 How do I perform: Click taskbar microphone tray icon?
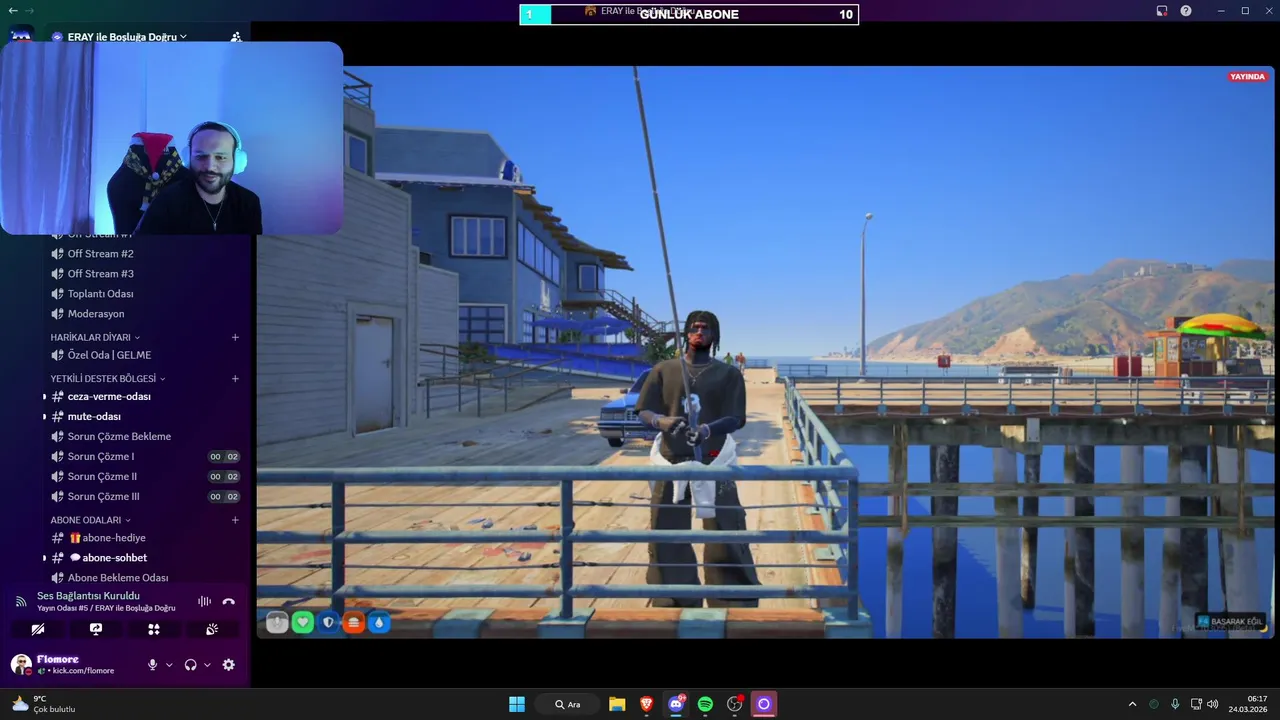1175,704
